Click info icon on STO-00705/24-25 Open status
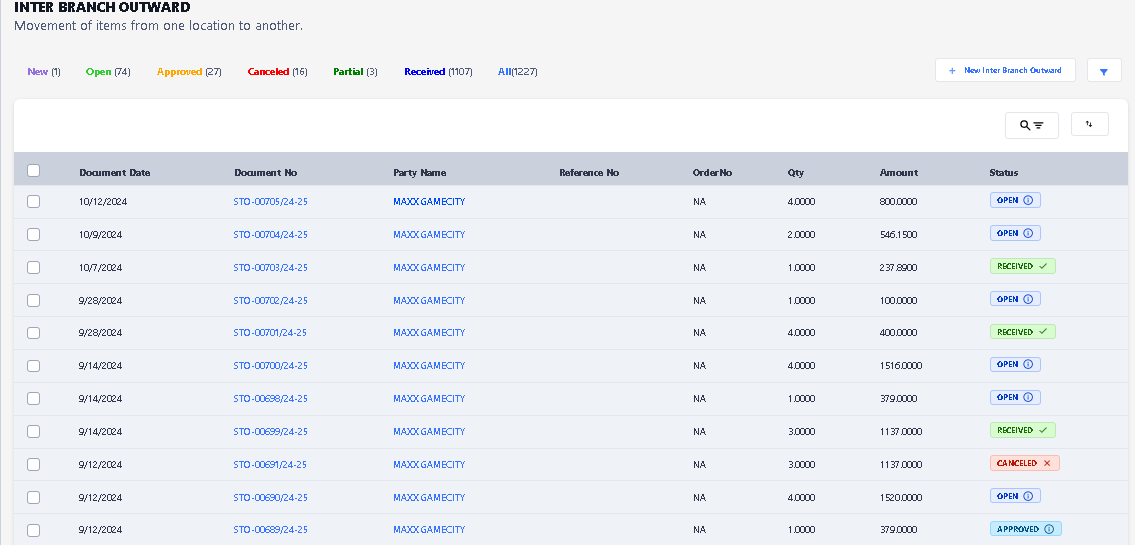Screen dimensions: 1135x545 tap(1029, 201)
